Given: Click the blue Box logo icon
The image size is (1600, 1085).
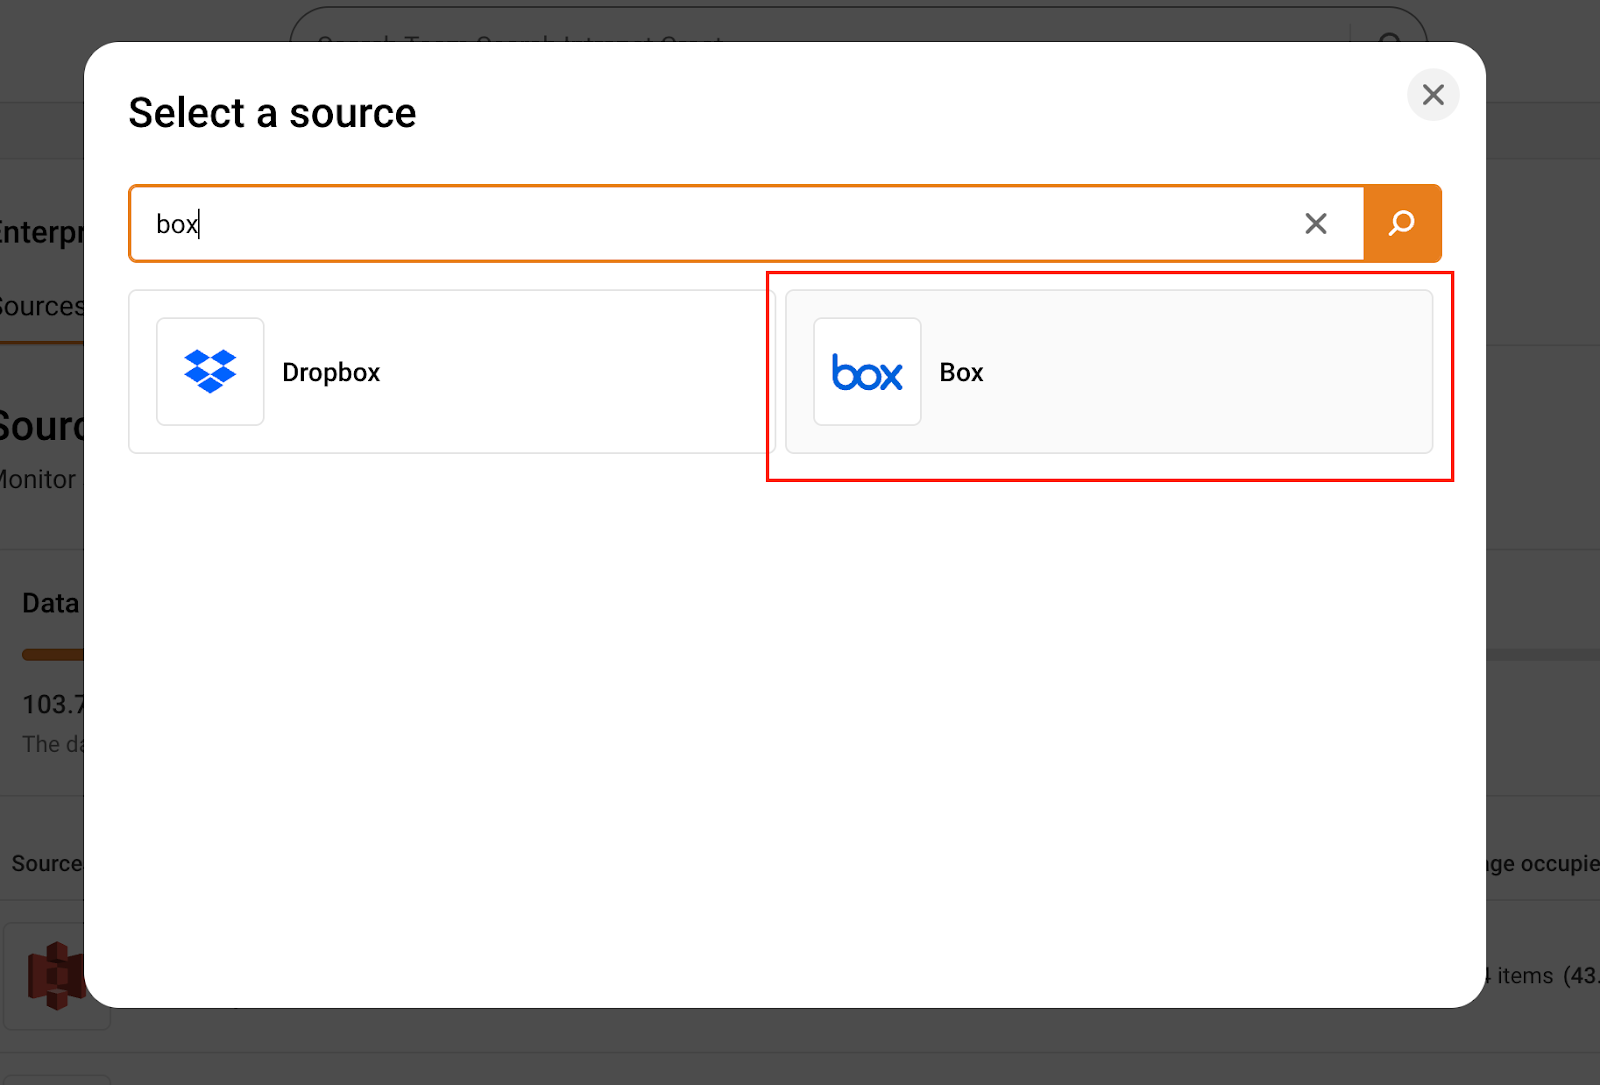Looking at the screenshot, I should (867, 372).
